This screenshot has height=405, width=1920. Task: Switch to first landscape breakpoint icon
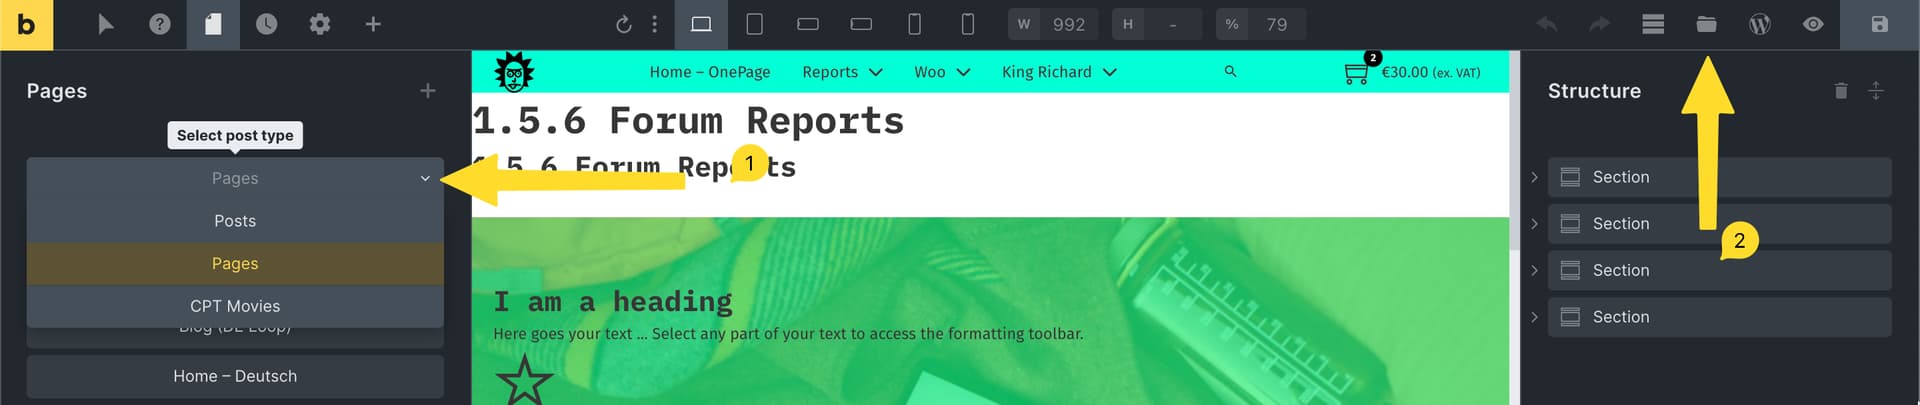tap(808, 24)
